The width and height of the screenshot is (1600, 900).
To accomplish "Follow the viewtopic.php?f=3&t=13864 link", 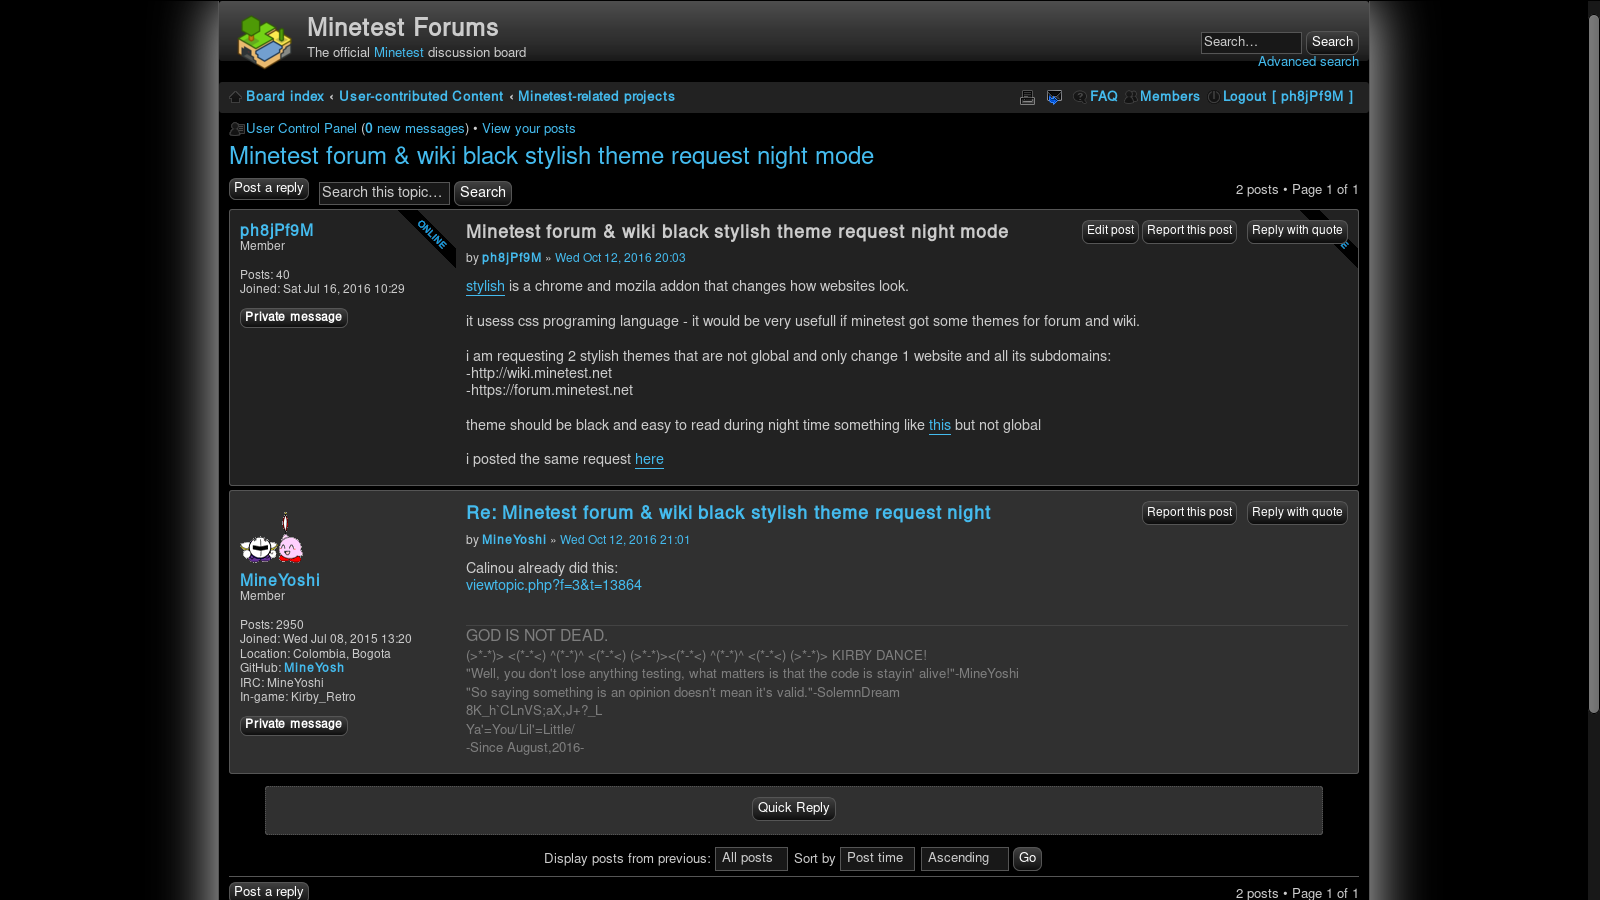I will pyautogui.click(x=553, y=586).
